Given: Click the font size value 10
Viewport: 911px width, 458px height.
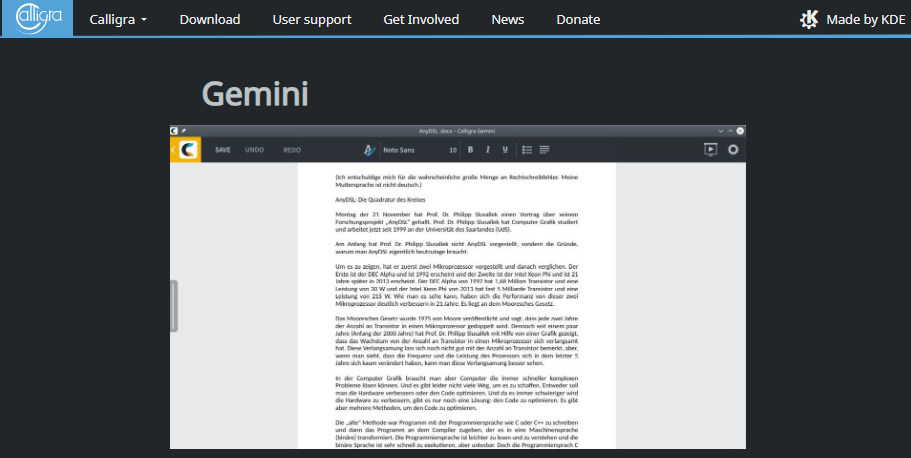Looking at the screenshot, I should click(x=453, y=150).
